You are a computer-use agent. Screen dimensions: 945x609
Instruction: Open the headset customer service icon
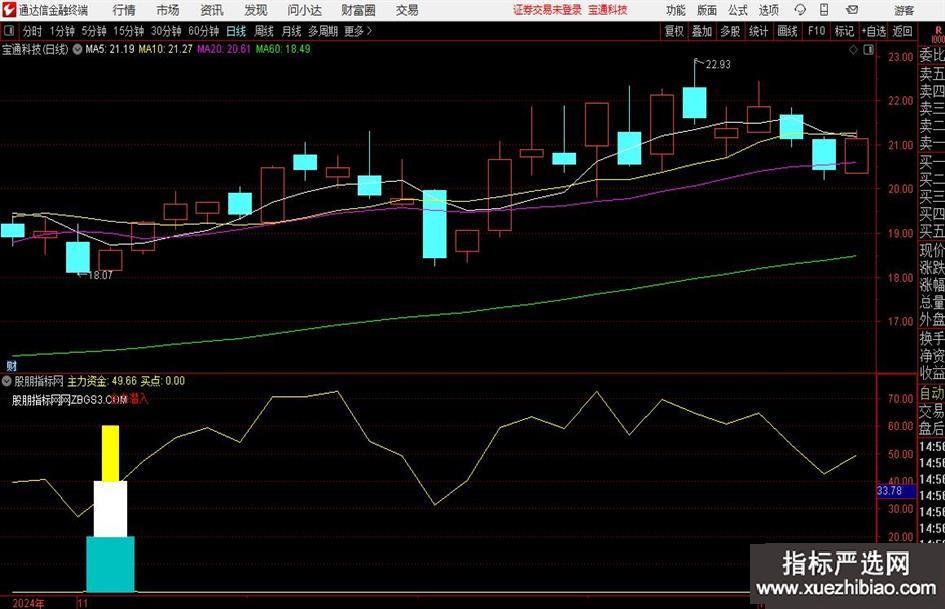[800, 10]
